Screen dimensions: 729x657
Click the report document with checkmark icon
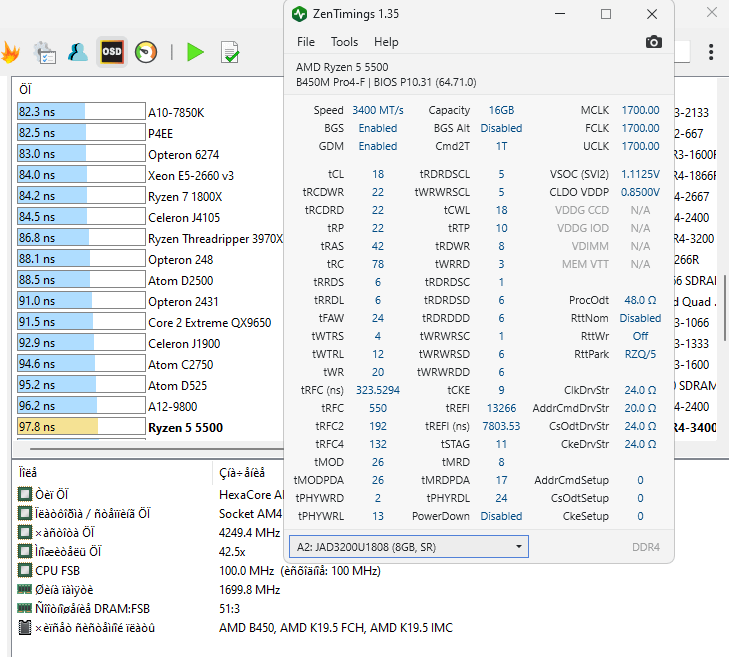230,52
